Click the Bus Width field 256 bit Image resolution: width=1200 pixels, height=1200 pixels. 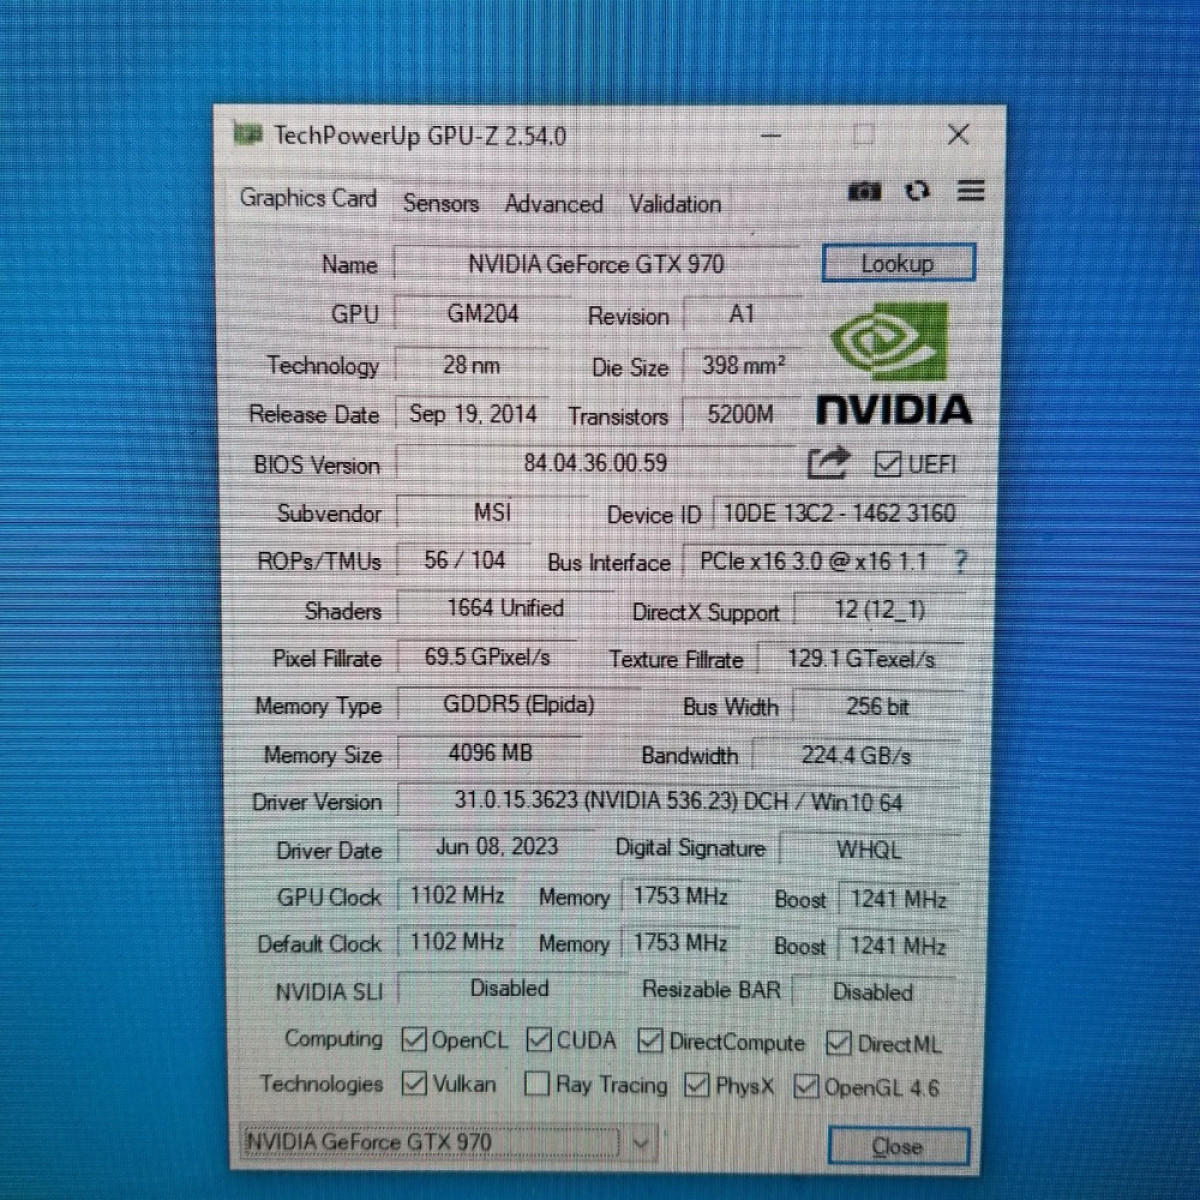point(878,707)
